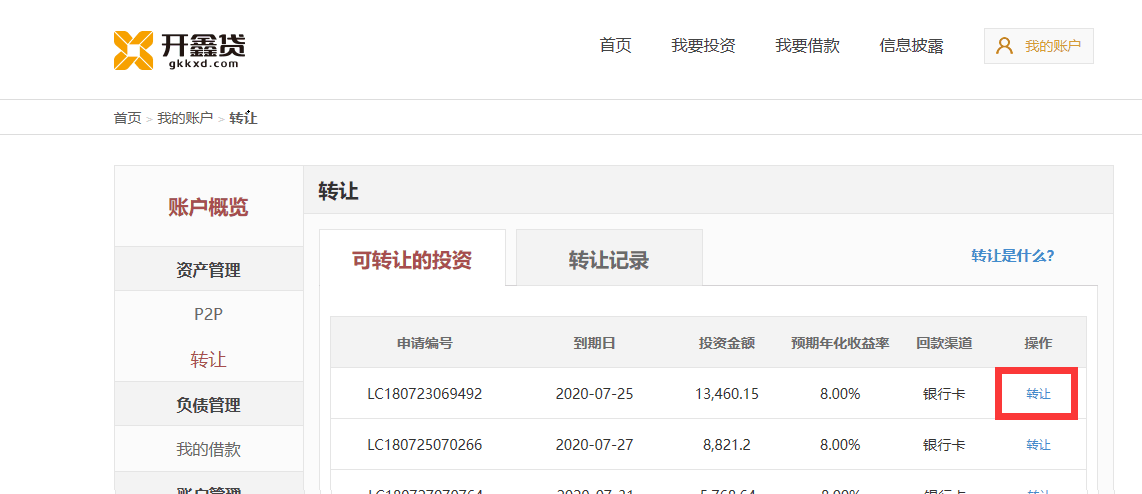Expand the 负债管理 sidebar section
The image size is (1142, 494).
click(208, 405)
